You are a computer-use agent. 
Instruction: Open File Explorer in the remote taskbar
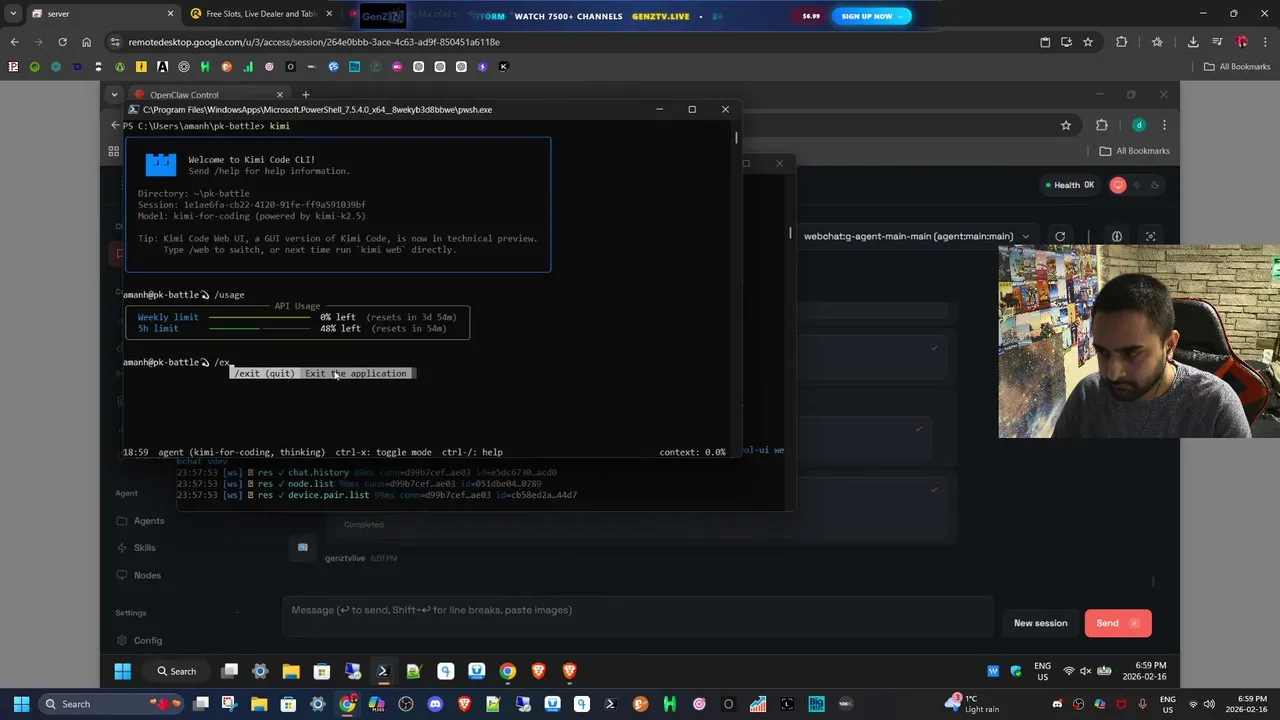point(291,671)
